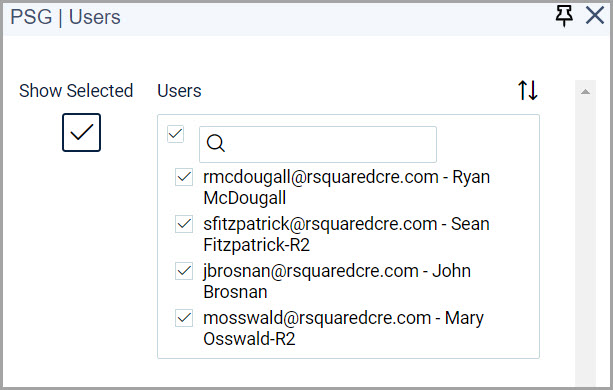The width and height of the screenshot is (613, 390).
Task: Click the Users label
Action: pyautogui.click(x=179, y=91)
